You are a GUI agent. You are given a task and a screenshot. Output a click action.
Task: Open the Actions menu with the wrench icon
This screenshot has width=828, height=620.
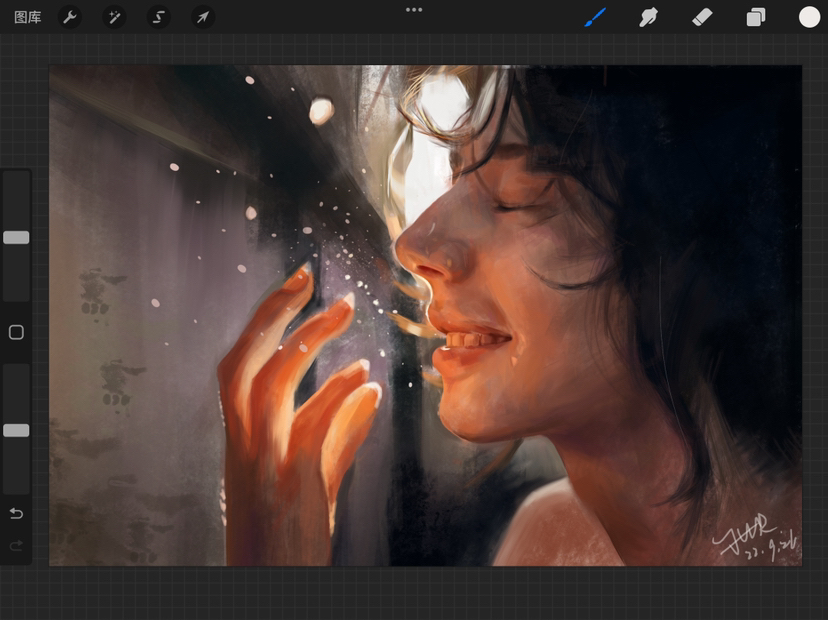click(71, 17)
